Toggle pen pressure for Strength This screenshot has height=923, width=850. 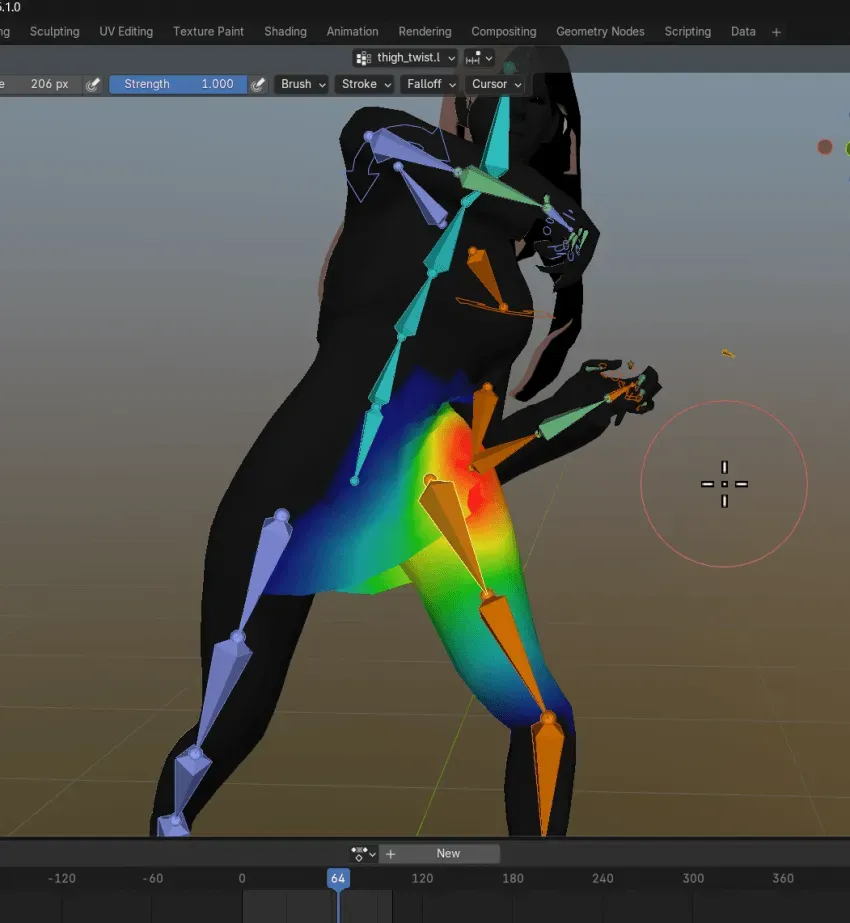click(x=257, y=84)
